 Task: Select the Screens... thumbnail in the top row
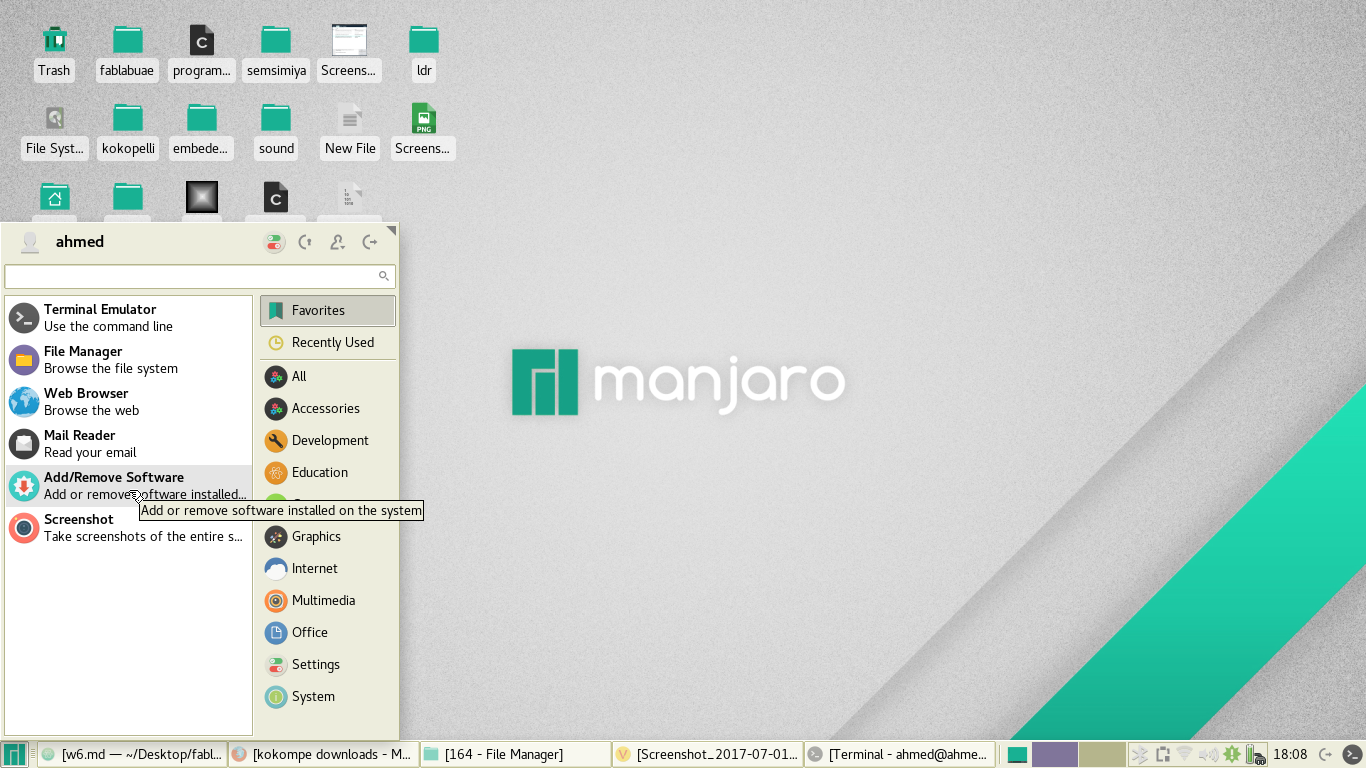click(349, 52)
